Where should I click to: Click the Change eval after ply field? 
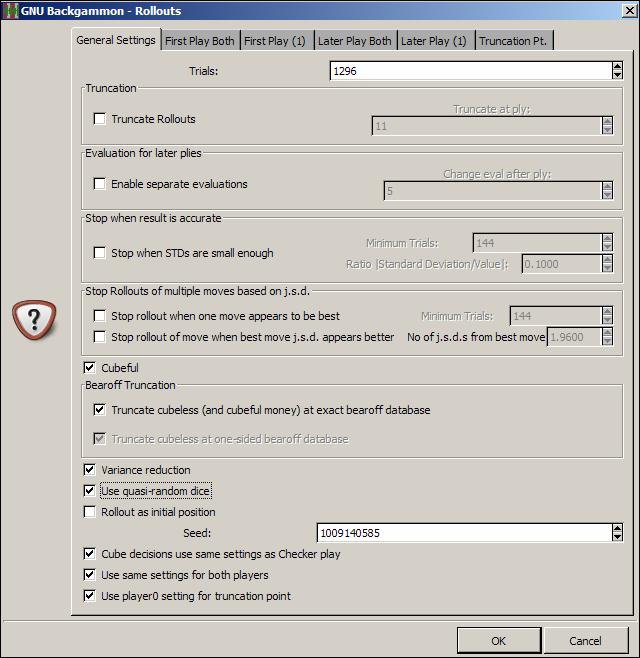point(493,191)
